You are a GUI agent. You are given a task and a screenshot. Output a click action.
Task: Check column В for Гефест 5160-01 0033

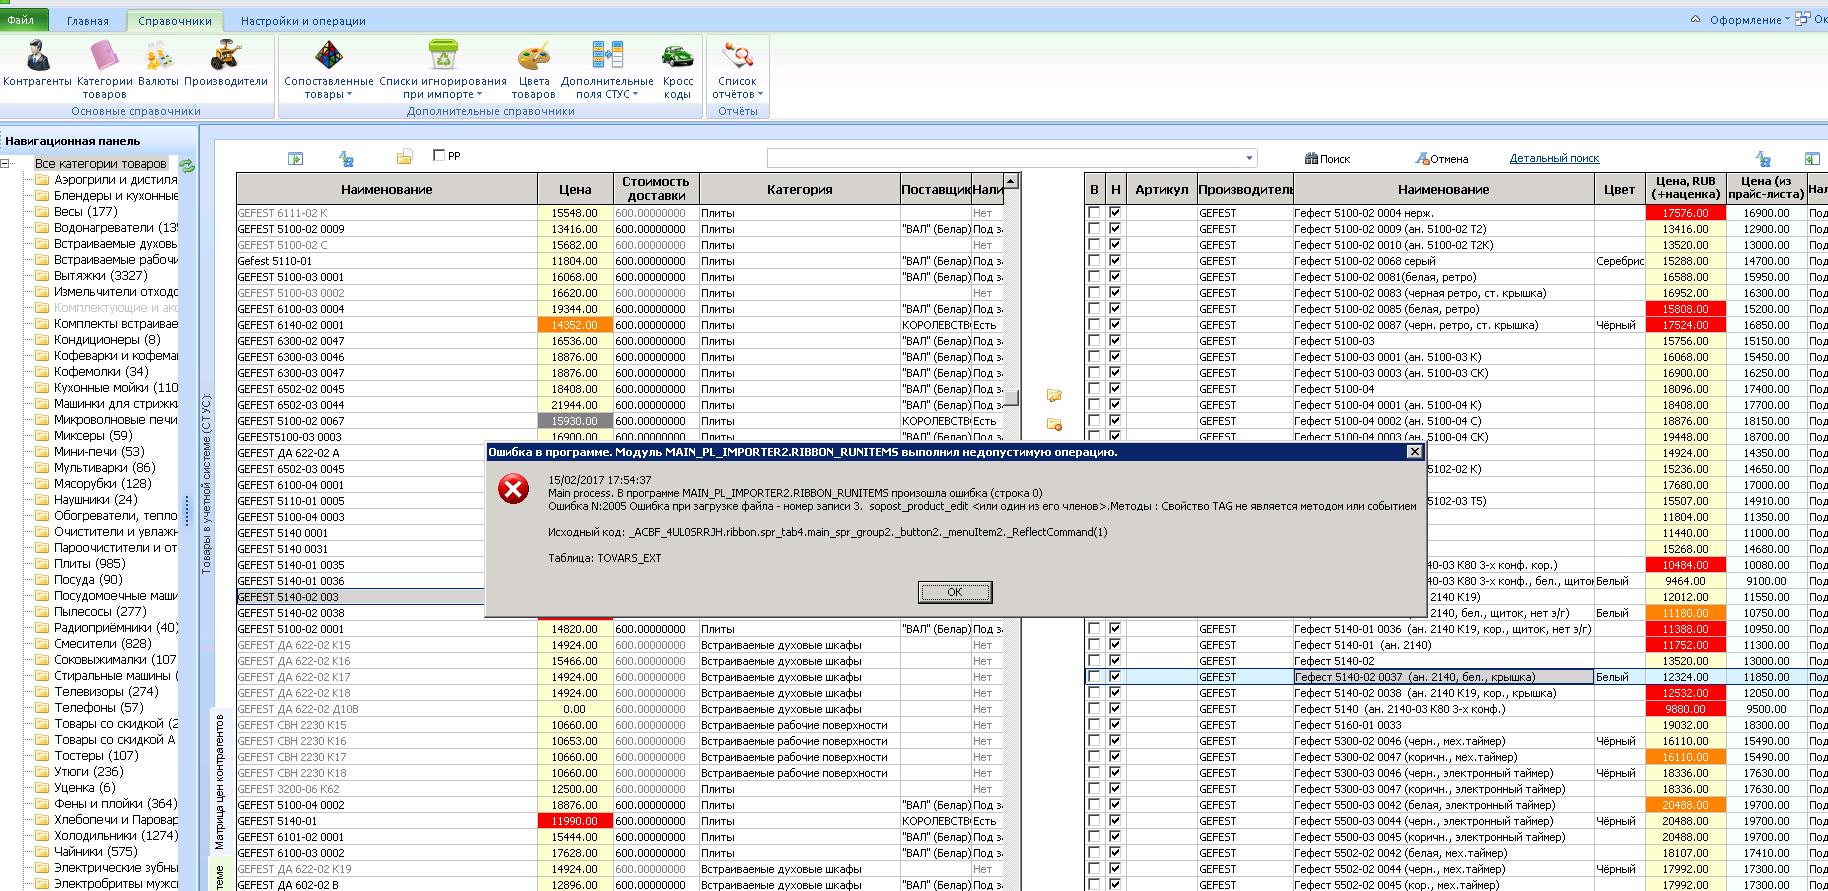pyautogui.click(x=1094, y=725)
